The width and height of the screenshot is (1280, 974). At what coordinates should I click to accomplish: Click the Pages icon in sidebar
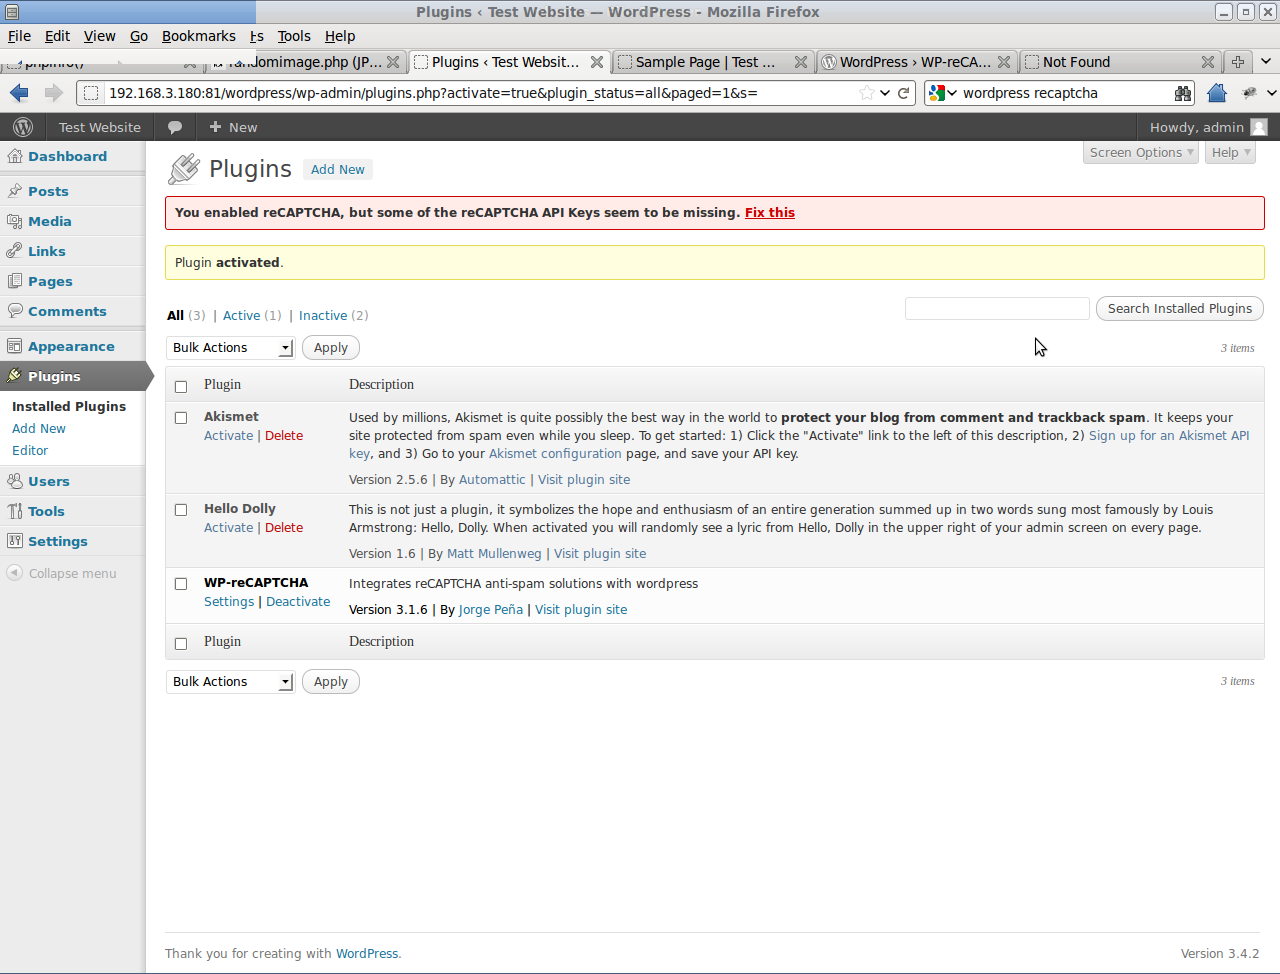click(15, 281)
